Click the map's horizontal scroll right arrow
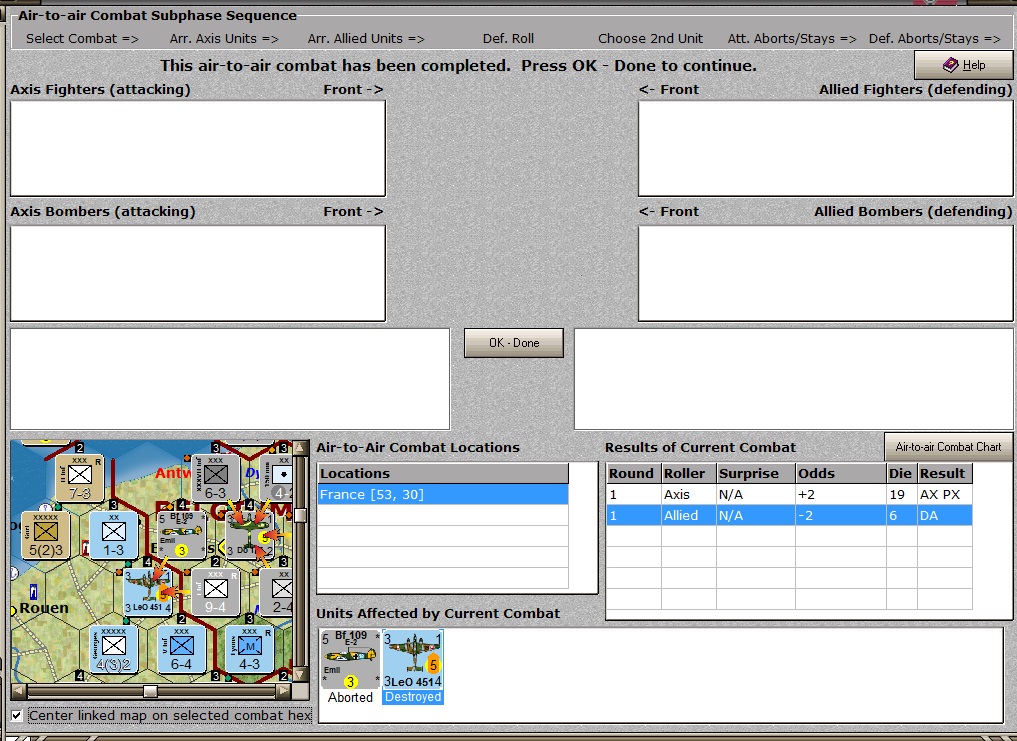The height and width of the screenshot is (741, 1017). pyautogui.click(x=283, y=691)
